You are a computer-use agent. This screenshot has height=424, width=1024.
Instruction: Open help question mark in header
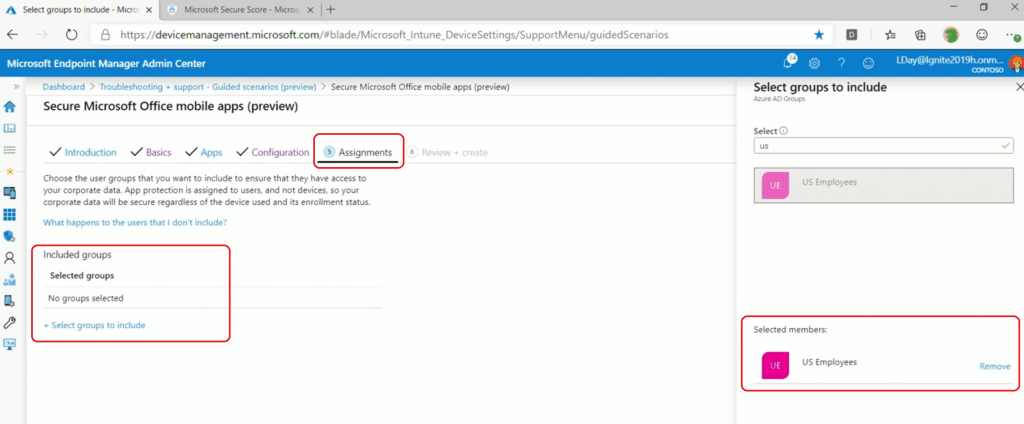[x=841, y=63]
